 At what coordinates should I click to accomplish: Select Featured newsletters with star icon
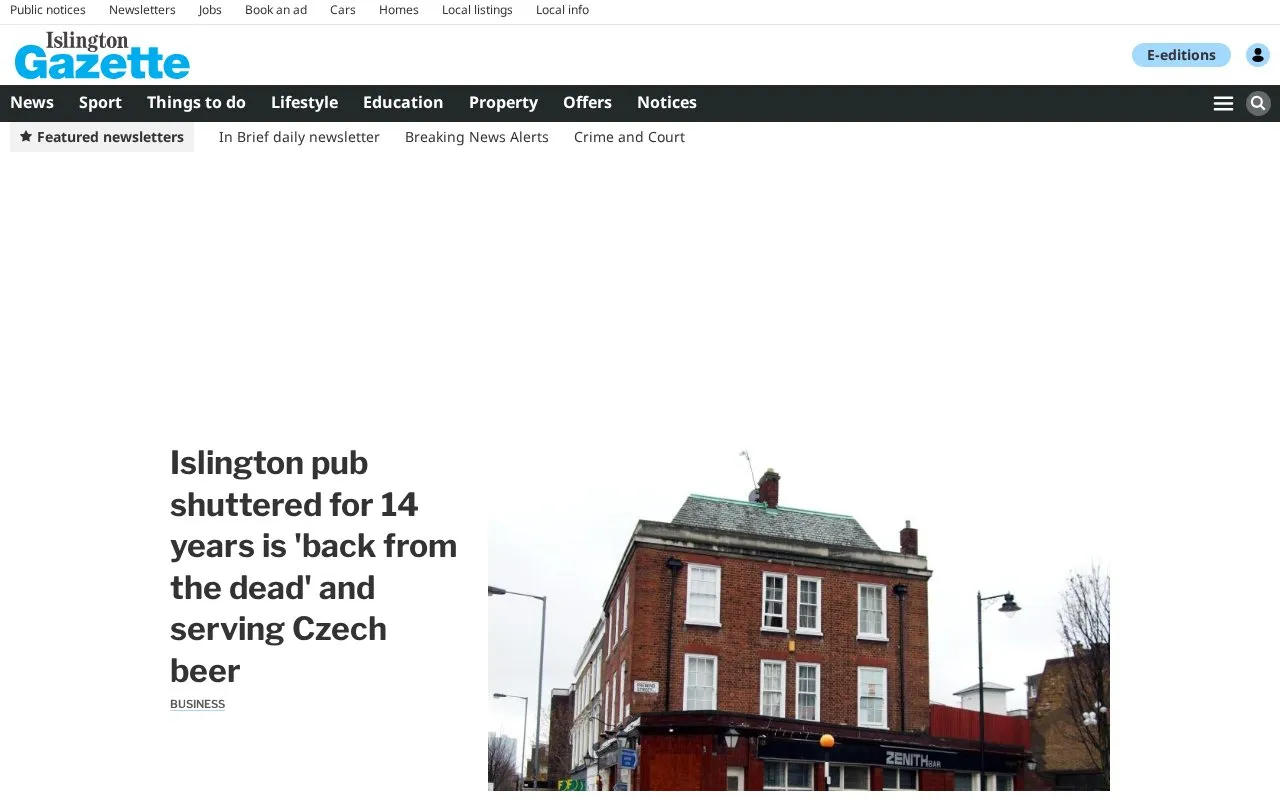[102, 137]
